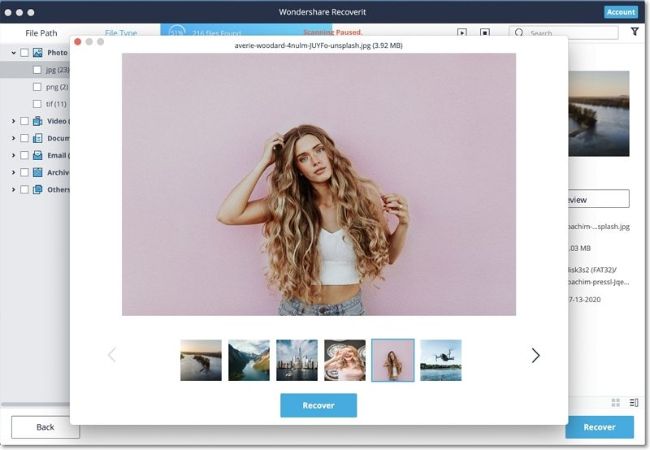Select the river sunset thumbnail
650x450 pixels.
click(x=201, y=360)
